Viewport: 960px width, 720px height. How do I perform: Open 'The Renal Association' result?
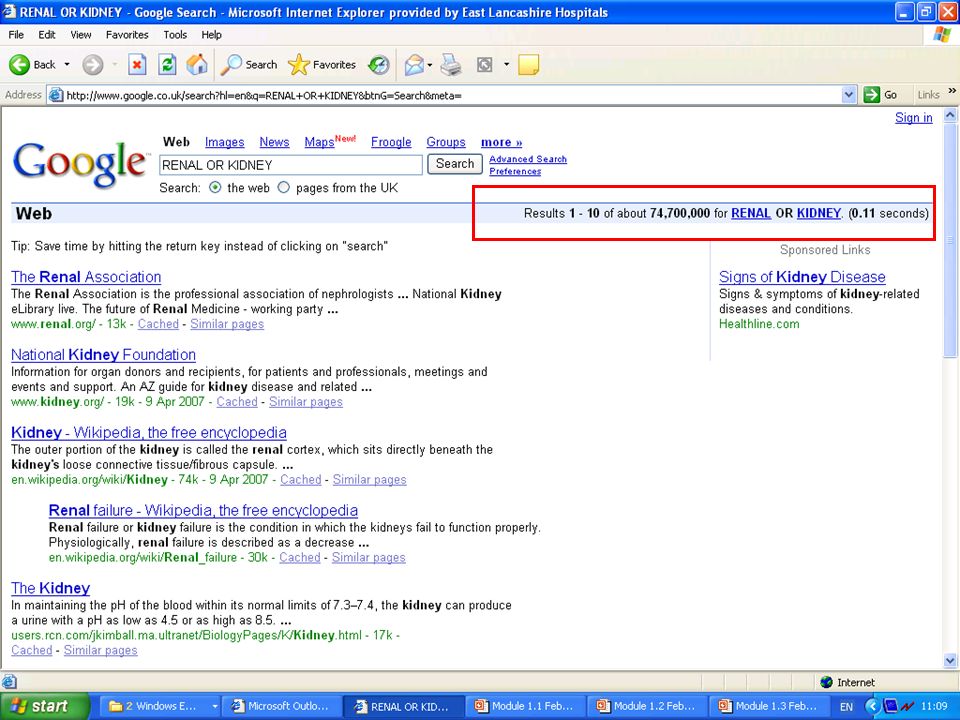tap(86, 277)
